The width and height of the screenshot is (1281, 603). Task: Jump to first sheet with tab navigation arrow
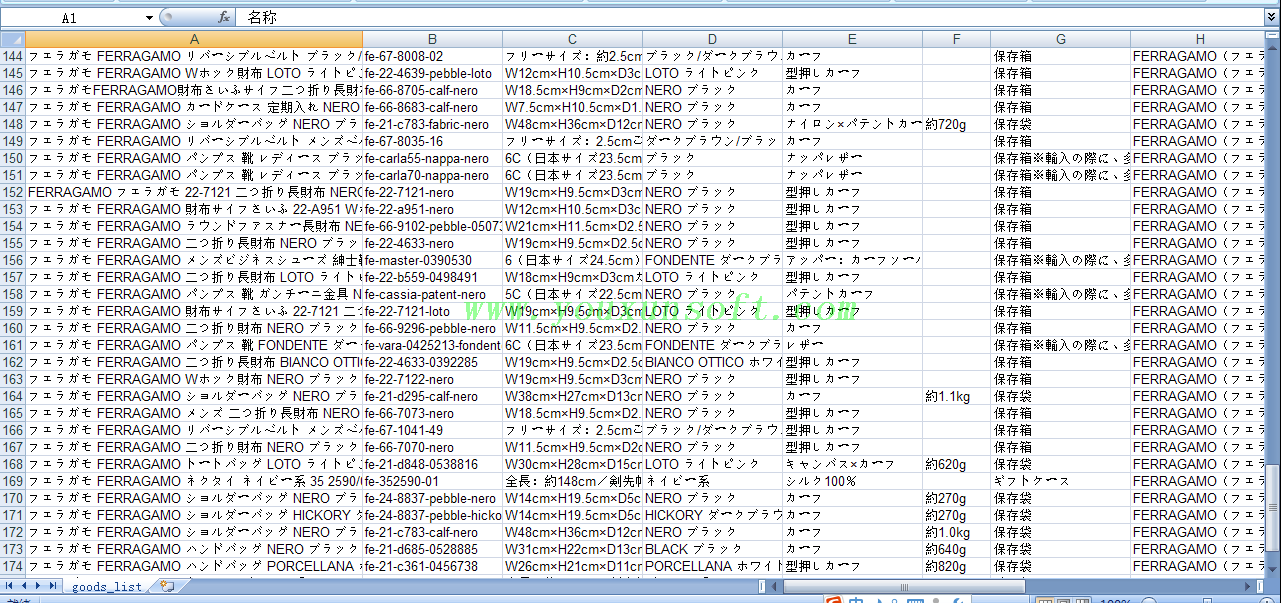coord(11,586)
